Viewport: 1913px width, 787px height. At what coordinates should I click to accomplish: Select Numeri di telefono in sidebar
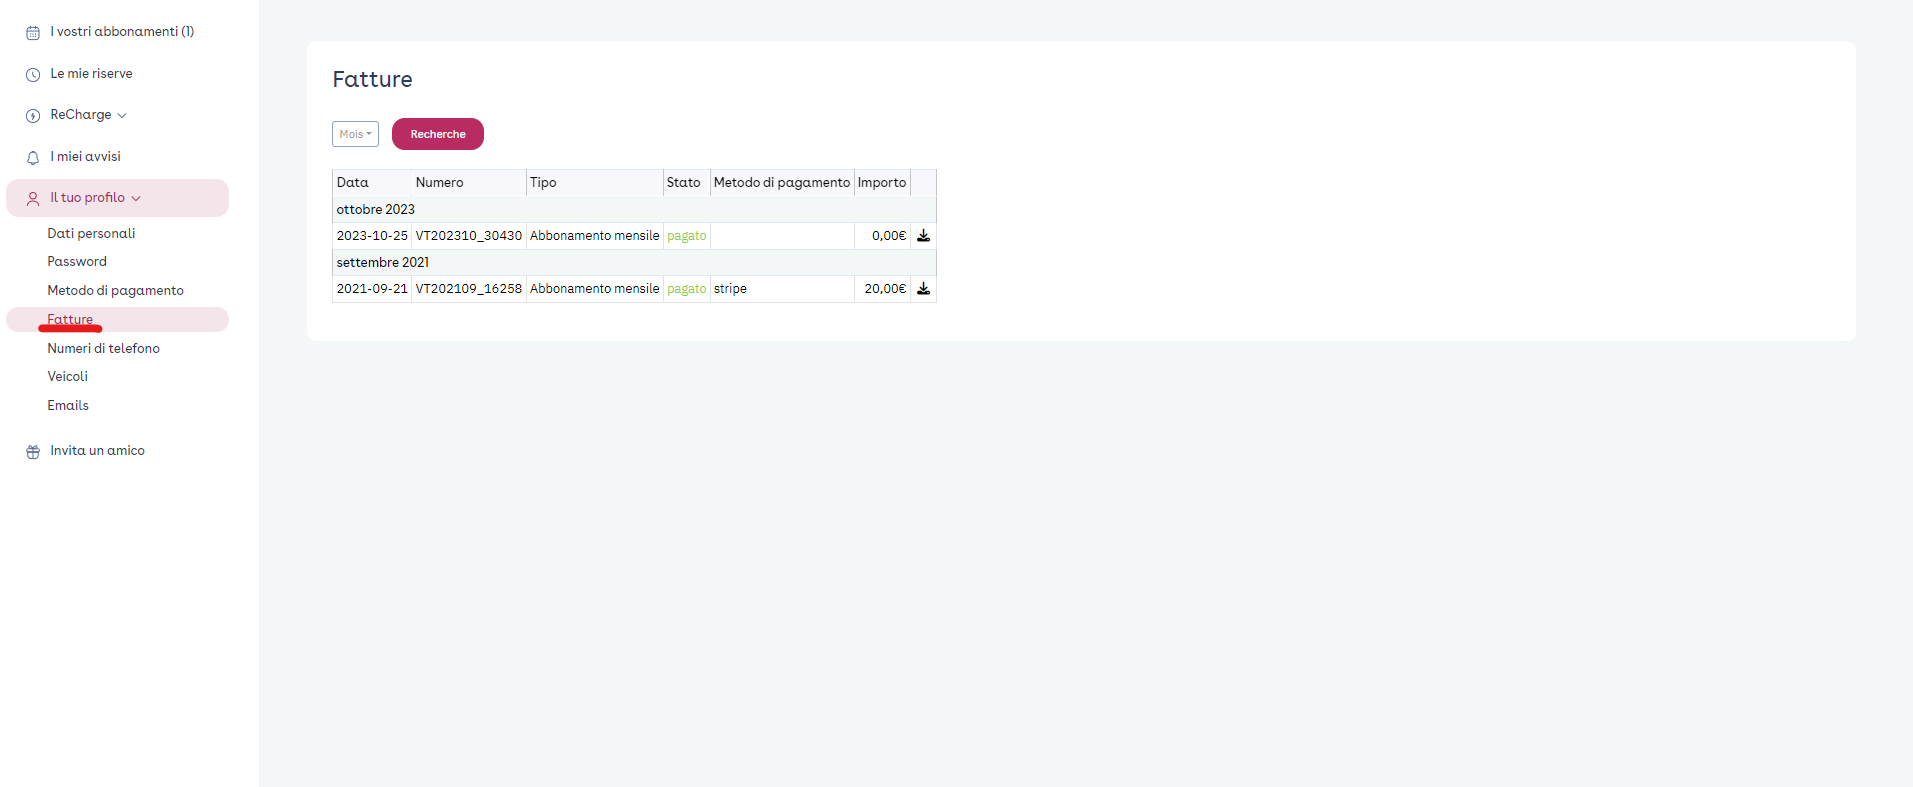tap(103, 348)
